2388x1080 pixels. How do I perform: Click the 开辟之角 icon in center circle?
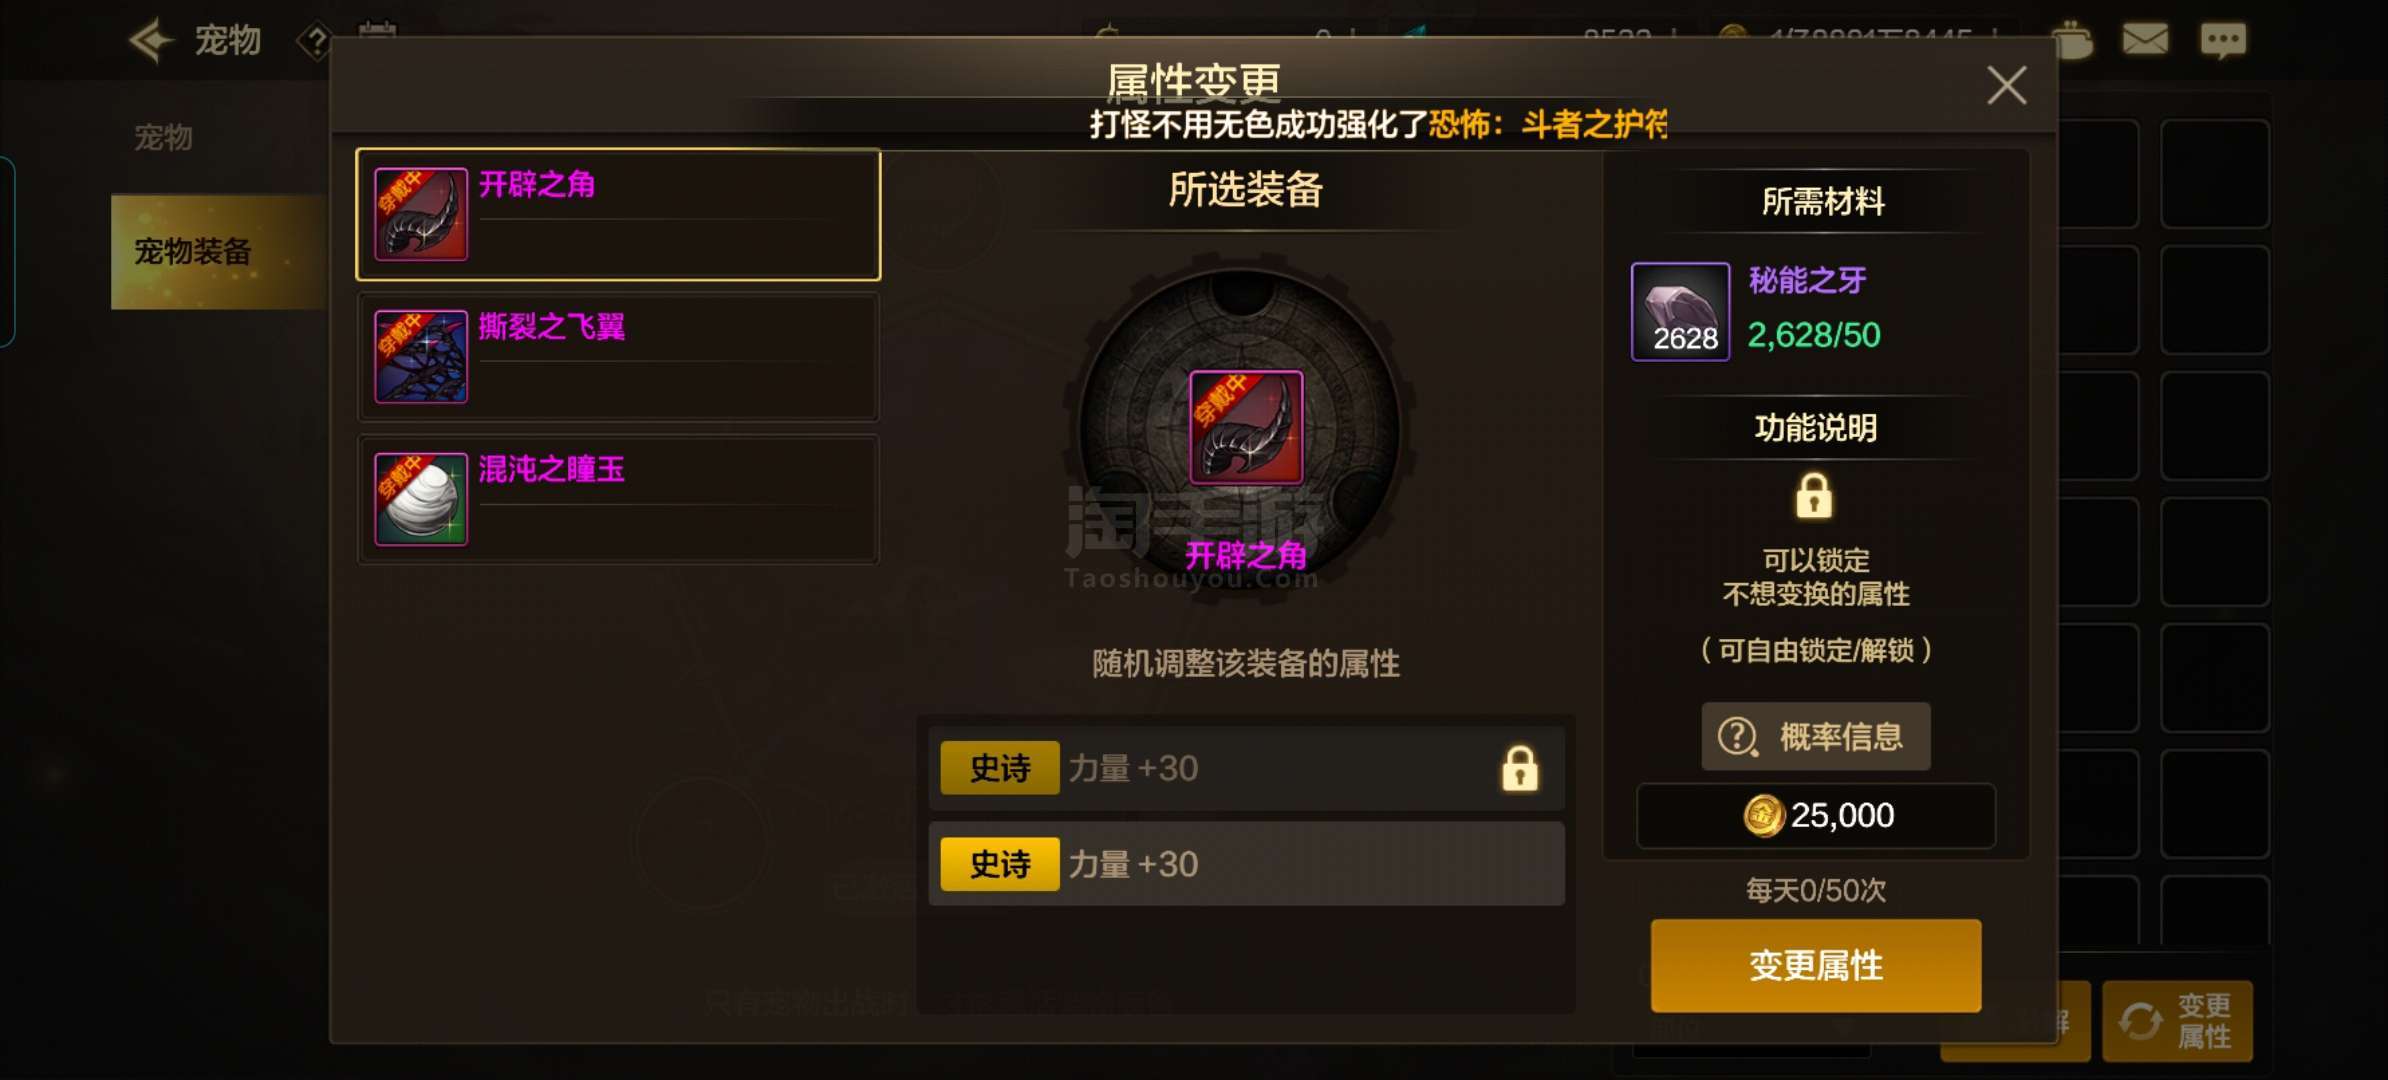point(1245,428)
